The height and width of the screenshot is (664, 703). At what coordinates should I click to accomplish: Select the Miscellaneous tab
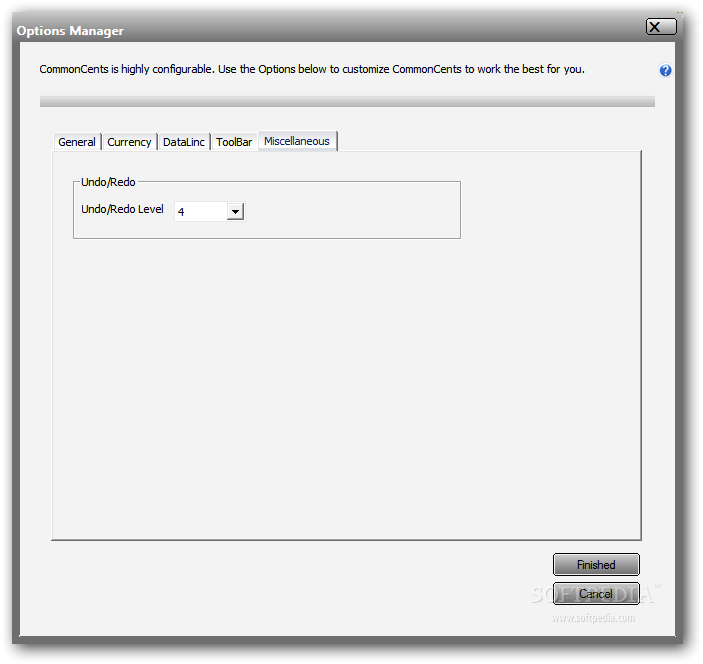point(297,141)
